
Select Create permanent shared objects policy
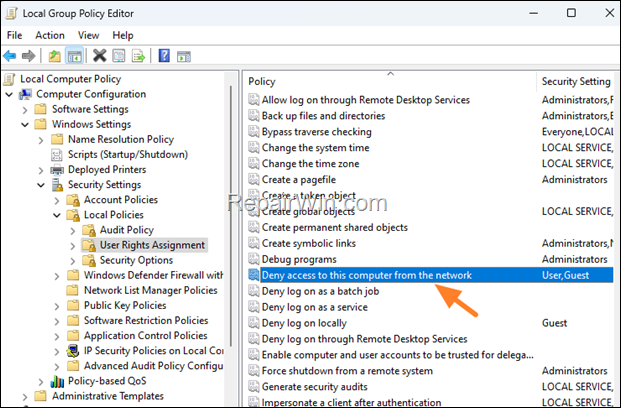(x=335, y=227)
